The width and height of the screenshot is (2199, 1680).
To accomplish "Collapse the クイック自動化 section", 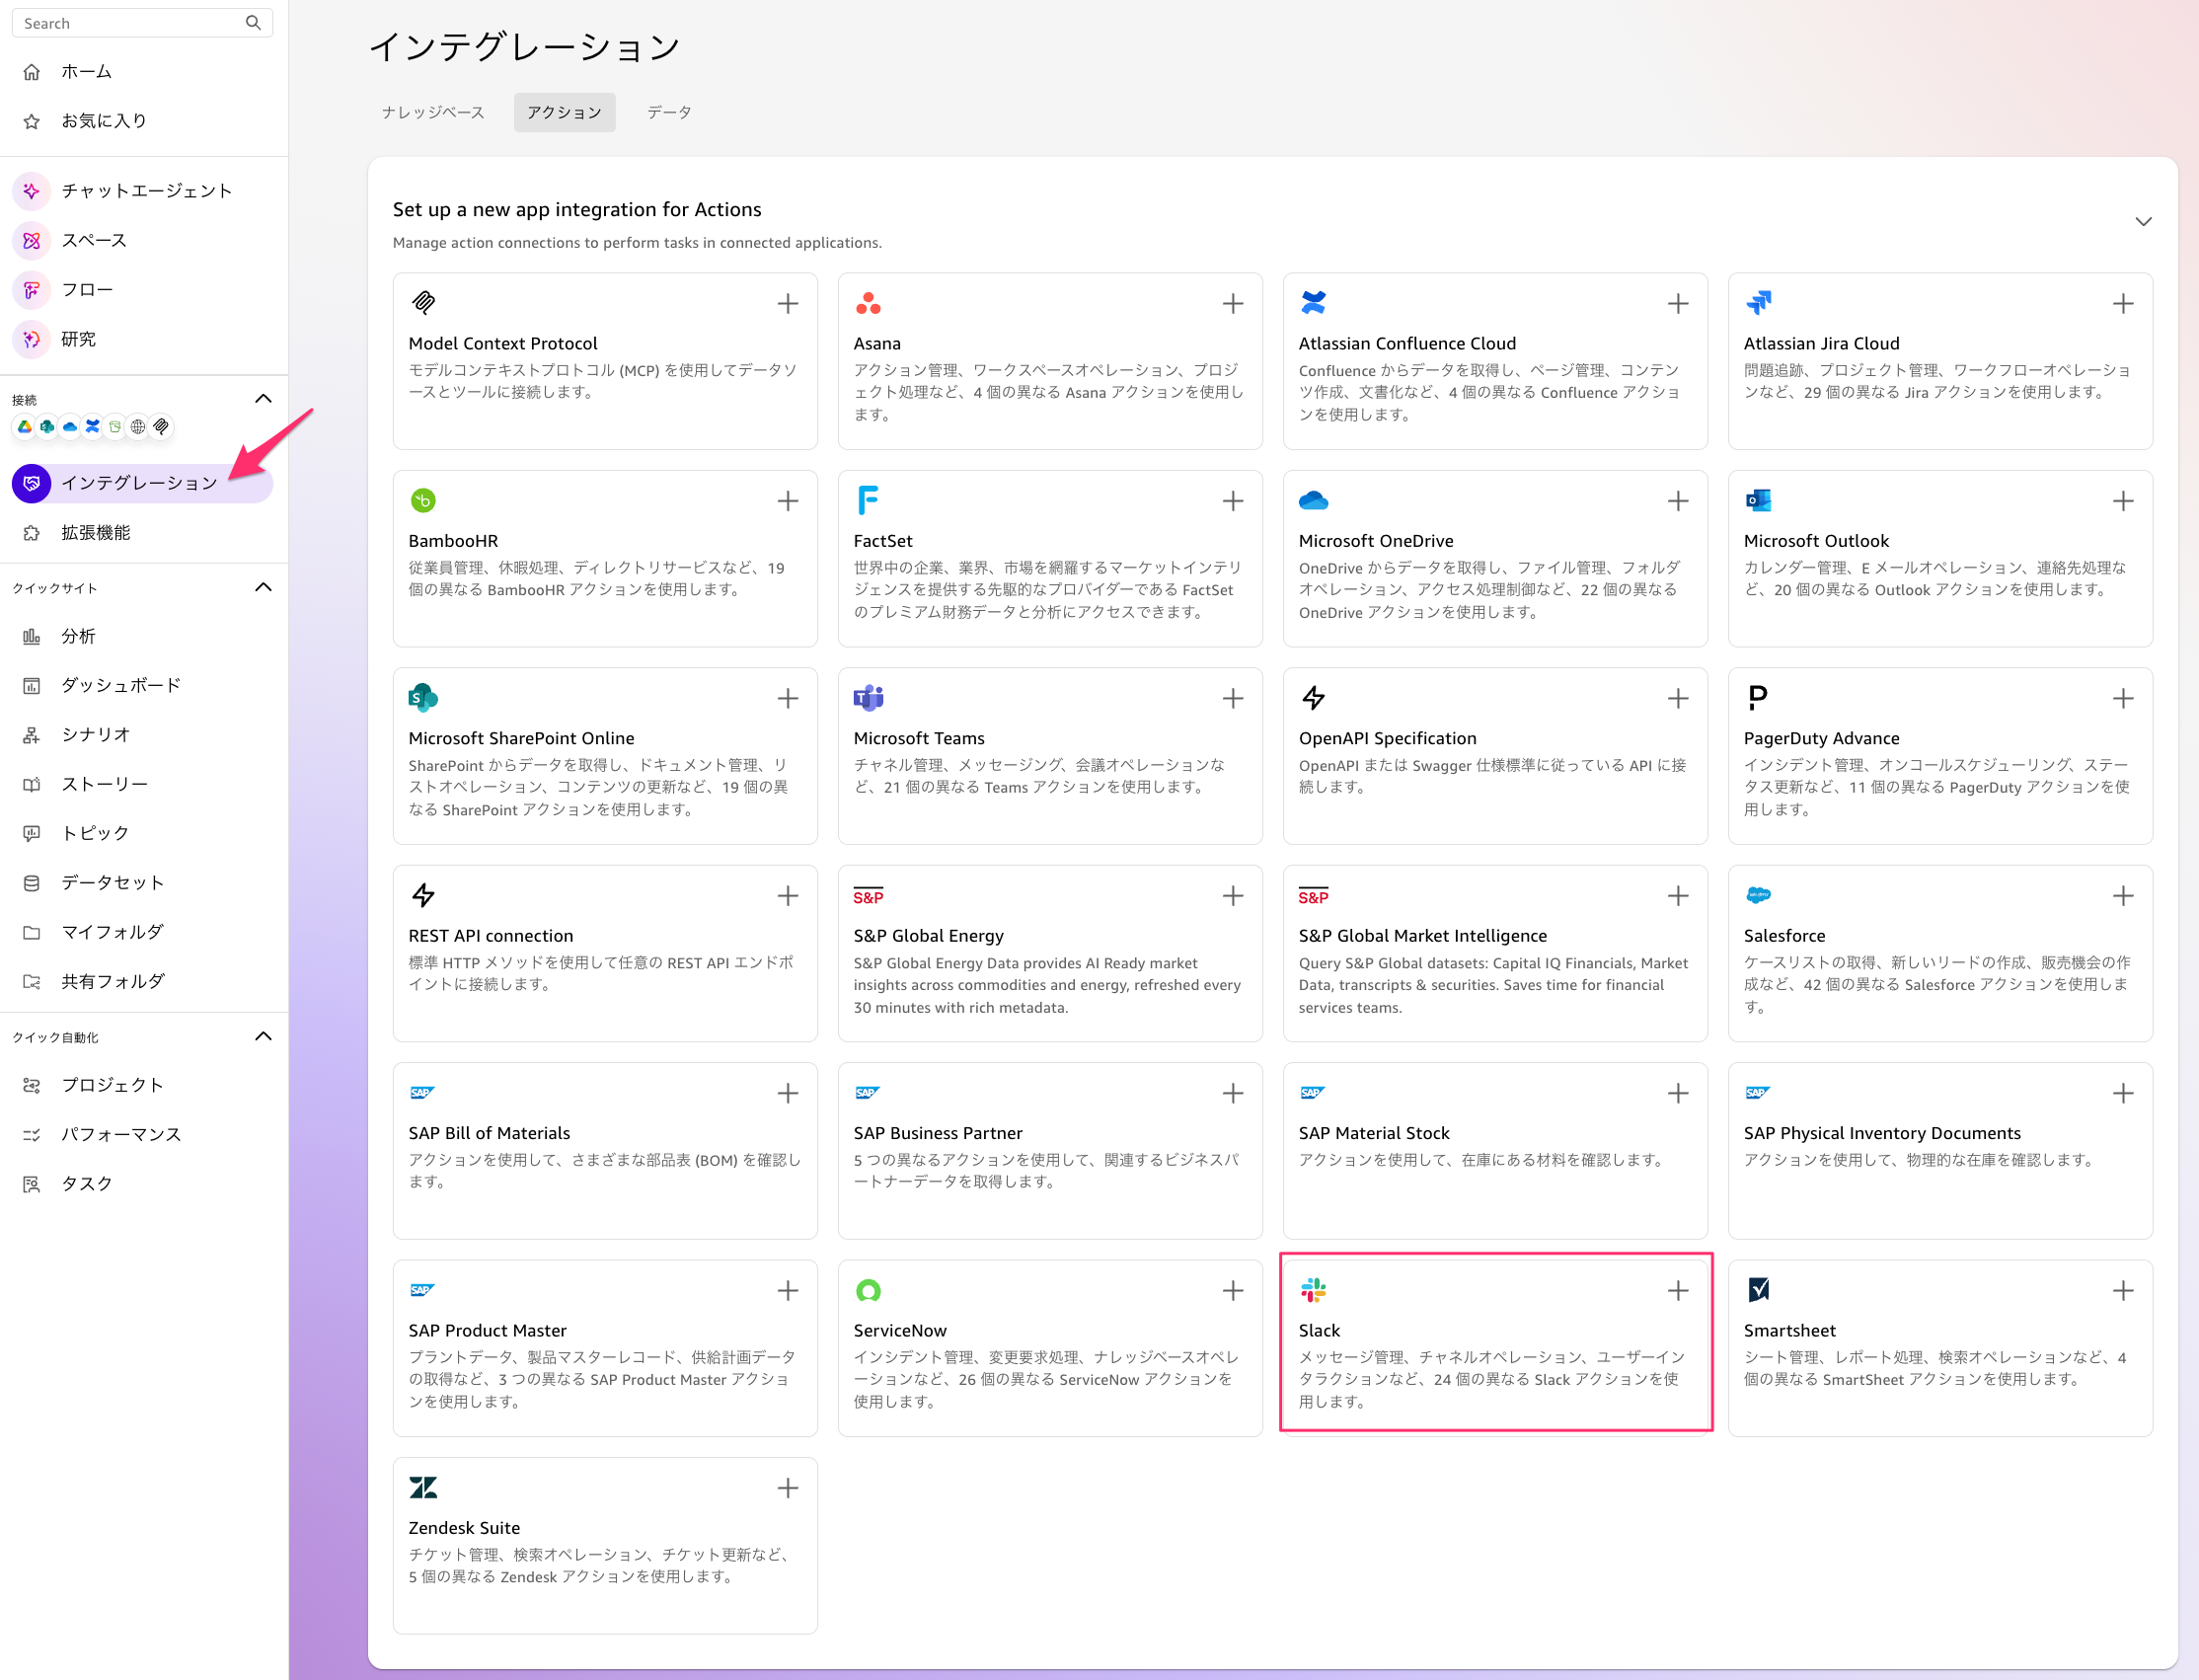I will (263, 1036).
